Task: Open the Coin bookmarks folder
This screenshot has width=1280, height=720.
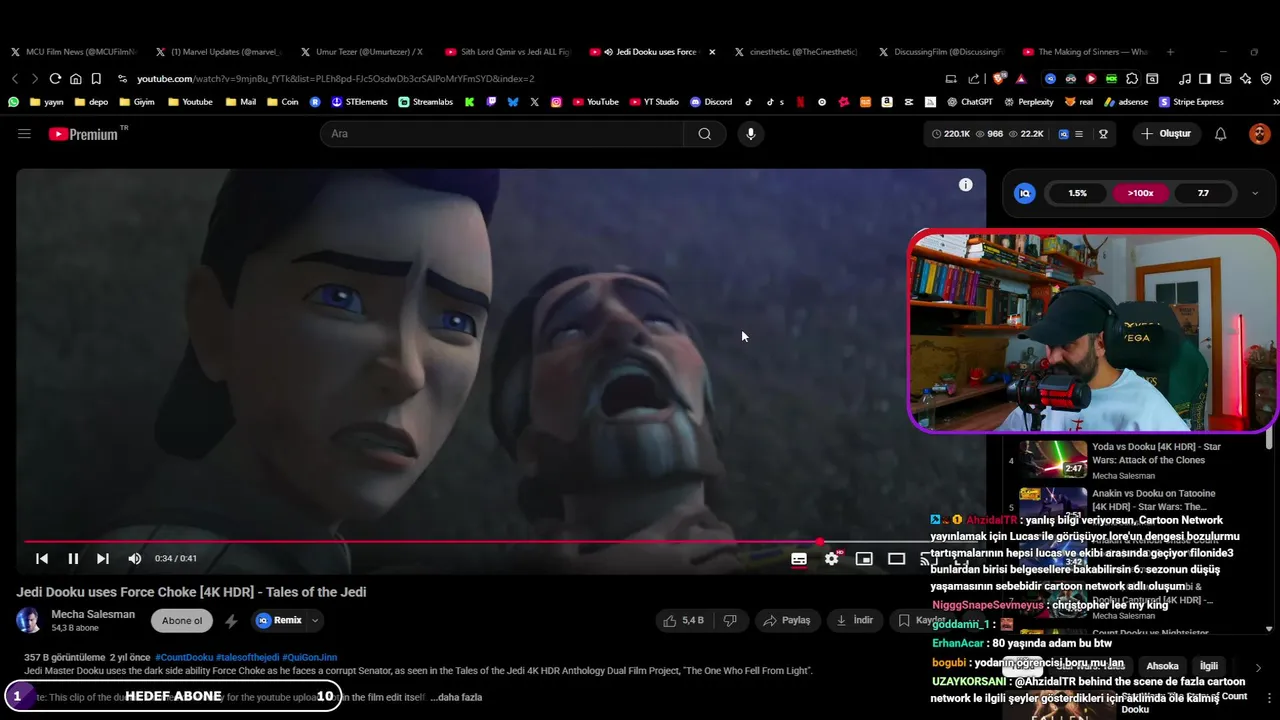Action: click(282, 102)
